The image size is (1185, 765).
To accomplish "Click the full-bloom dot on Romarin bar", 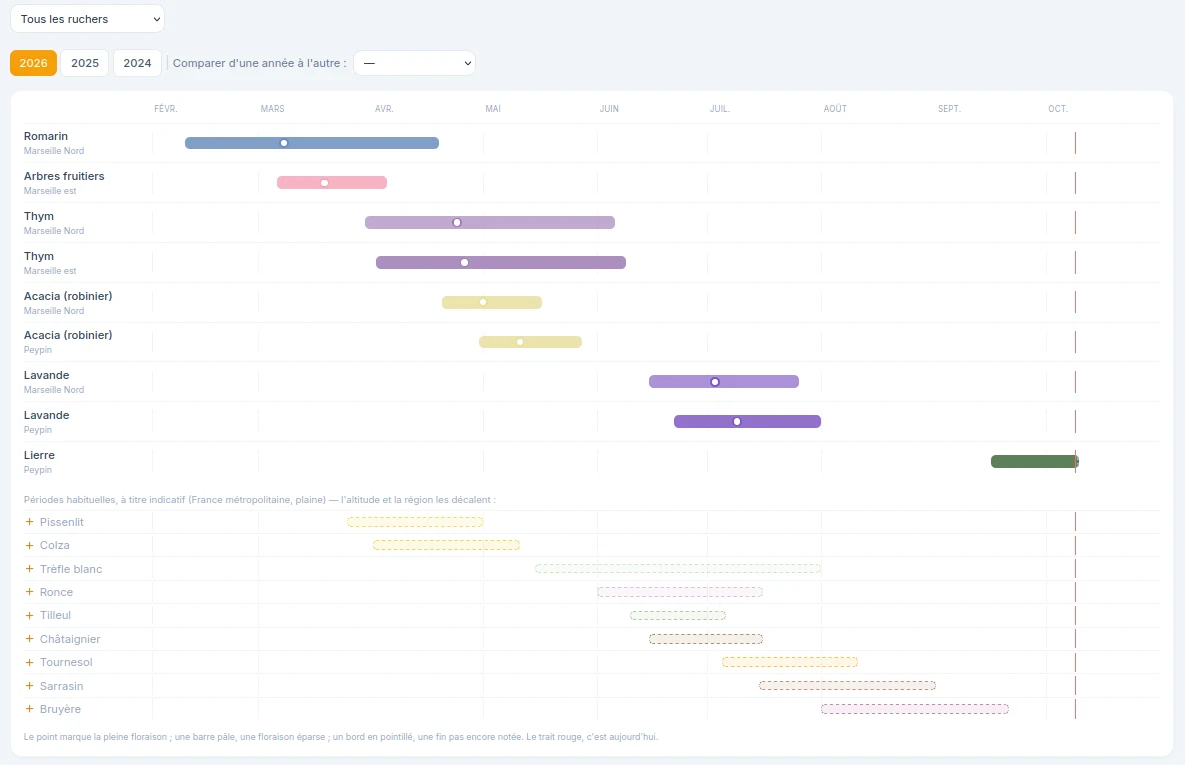I will (284, 143).
